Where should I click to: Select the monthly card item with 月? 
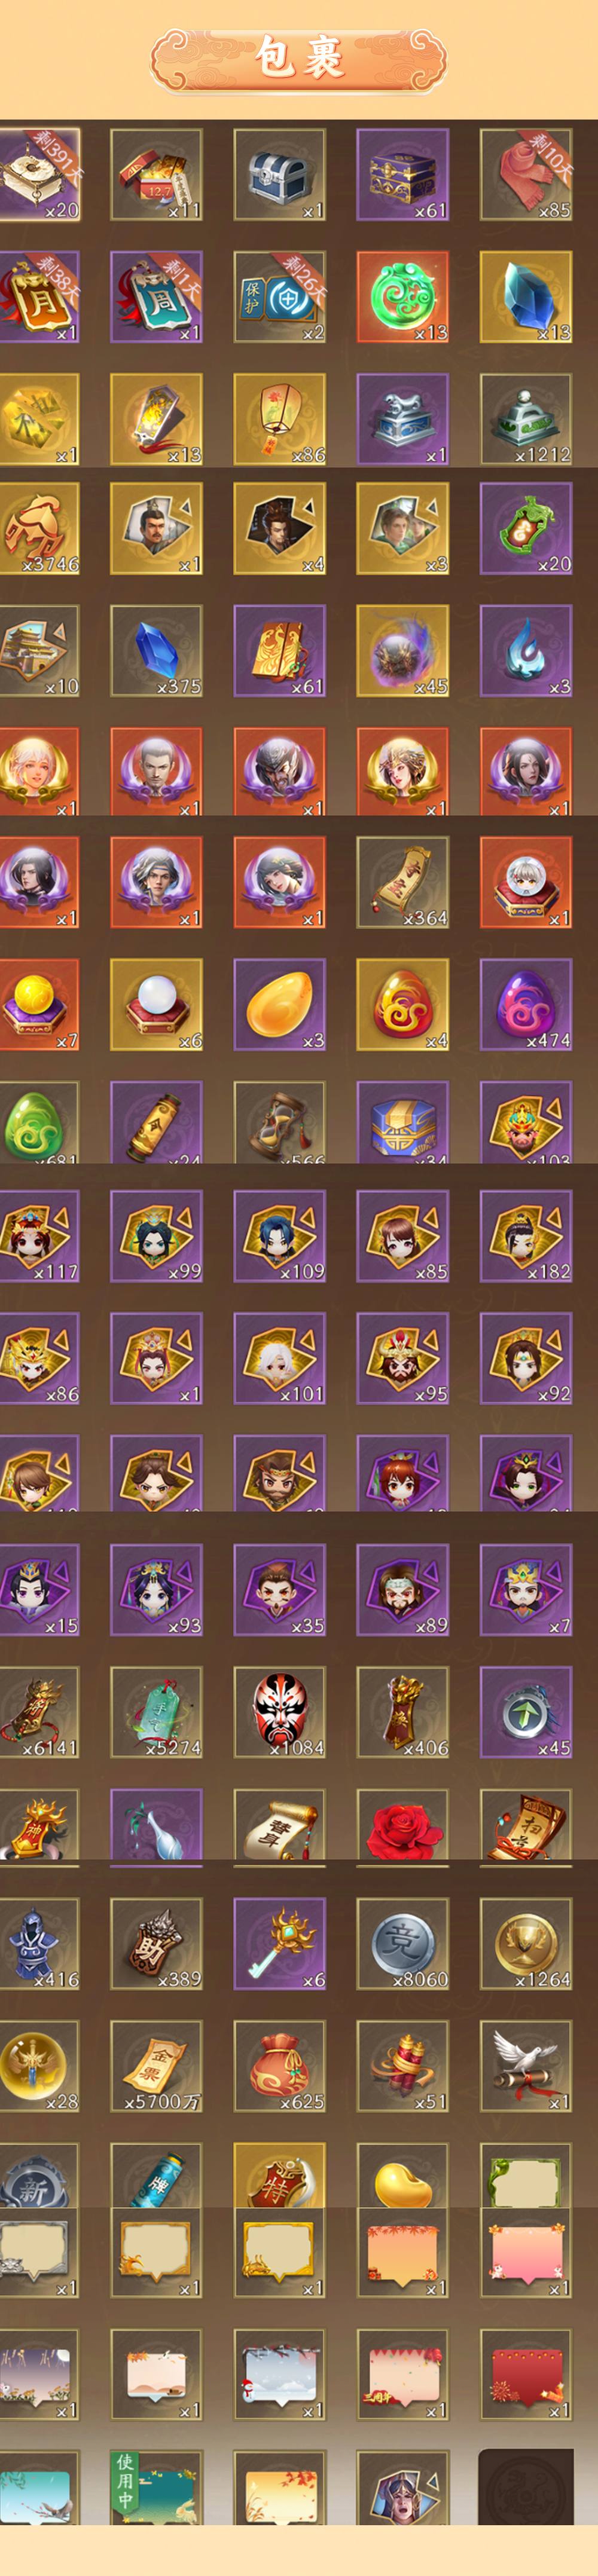[38, 297]
